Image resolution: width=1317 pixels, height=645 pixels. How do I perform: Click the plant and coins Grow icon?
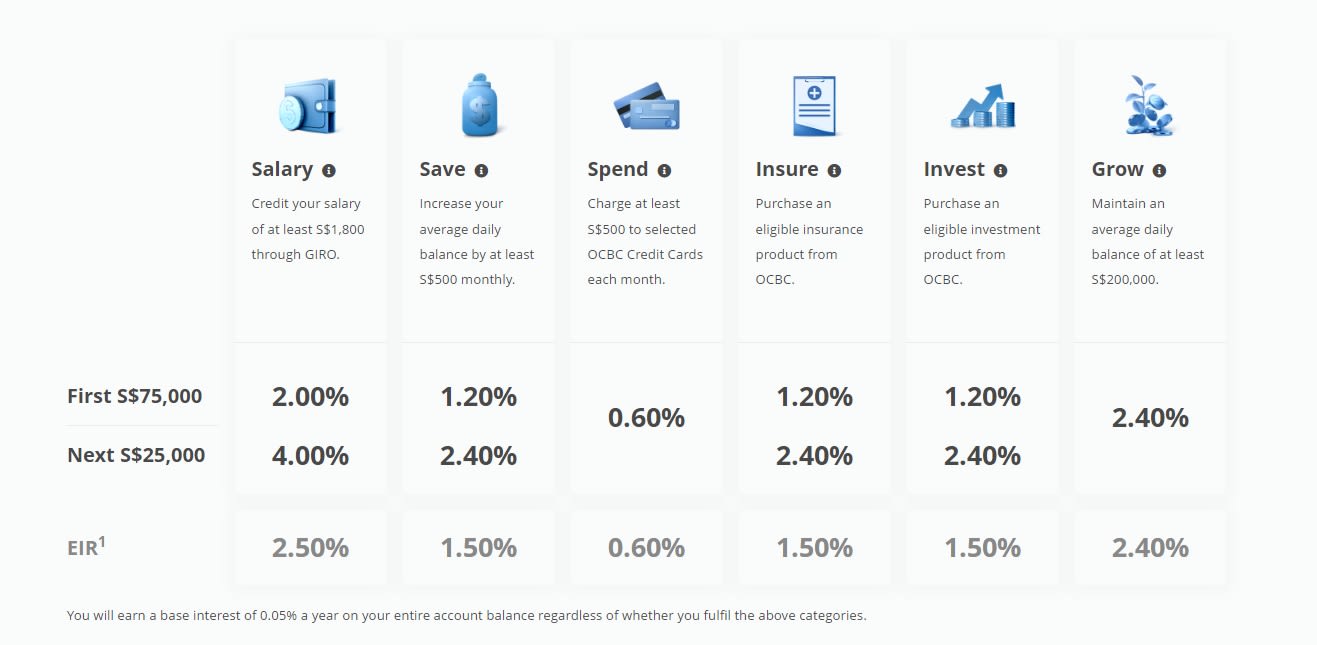(1150, 105)
